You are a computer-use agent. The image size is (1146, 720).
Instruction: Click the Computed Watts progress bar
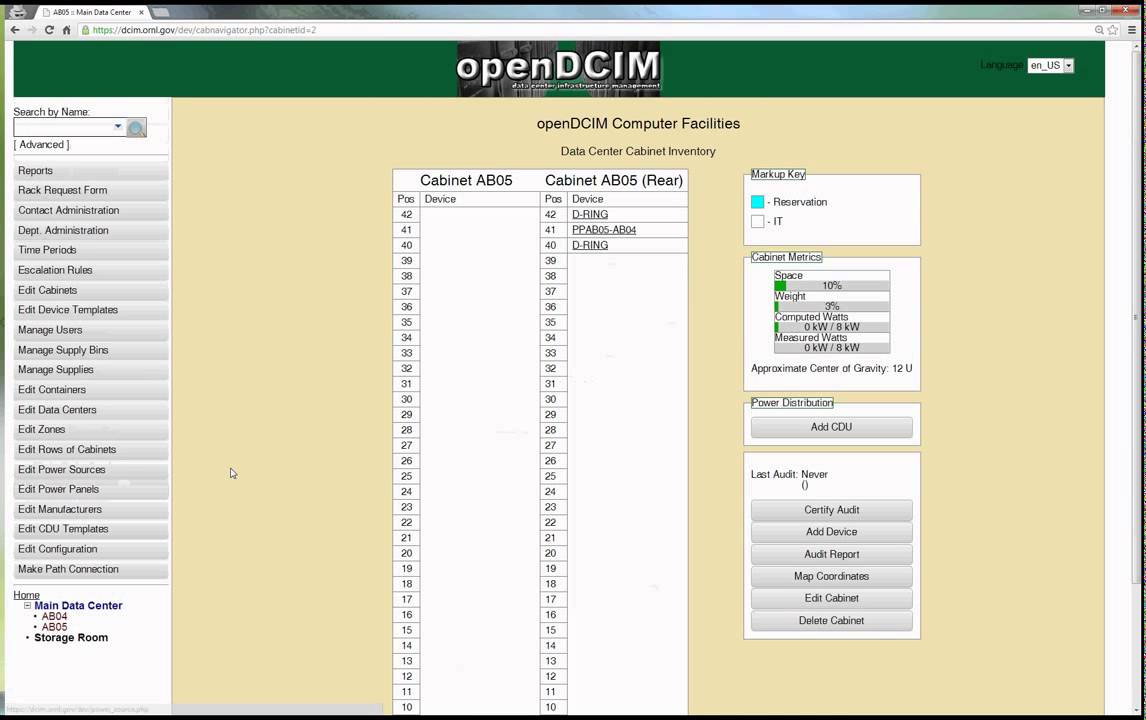point(832,327)
